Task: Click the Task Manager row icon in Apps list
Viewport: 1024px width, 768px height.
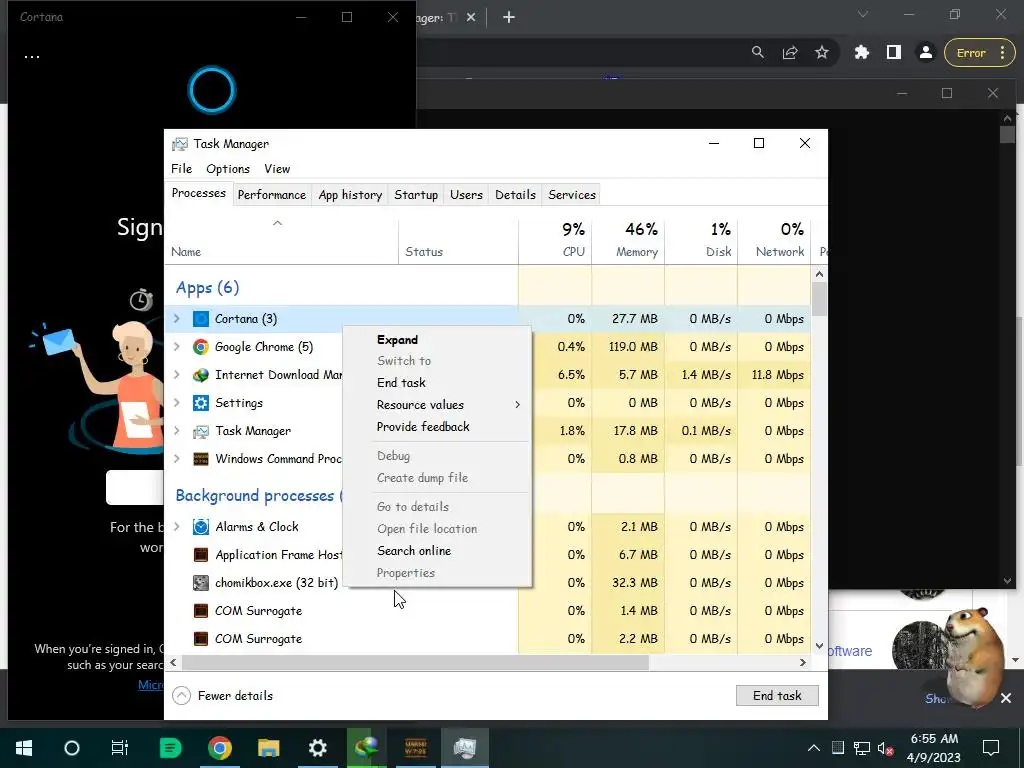Action: tap(200, 431)
